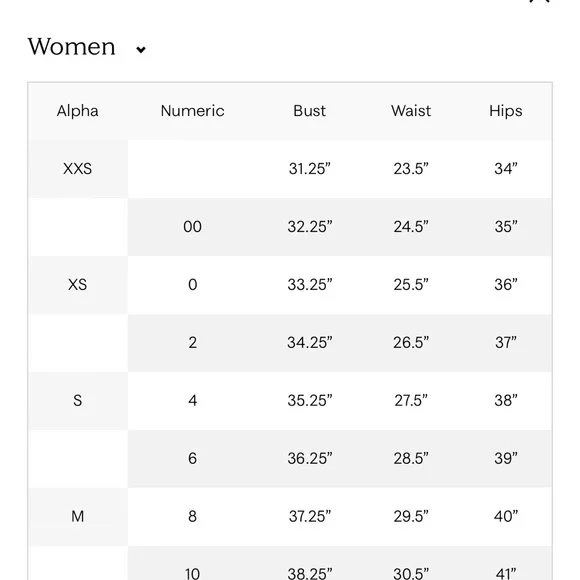
Task: Click the Waist column header
Action: [x=411, y=111]
